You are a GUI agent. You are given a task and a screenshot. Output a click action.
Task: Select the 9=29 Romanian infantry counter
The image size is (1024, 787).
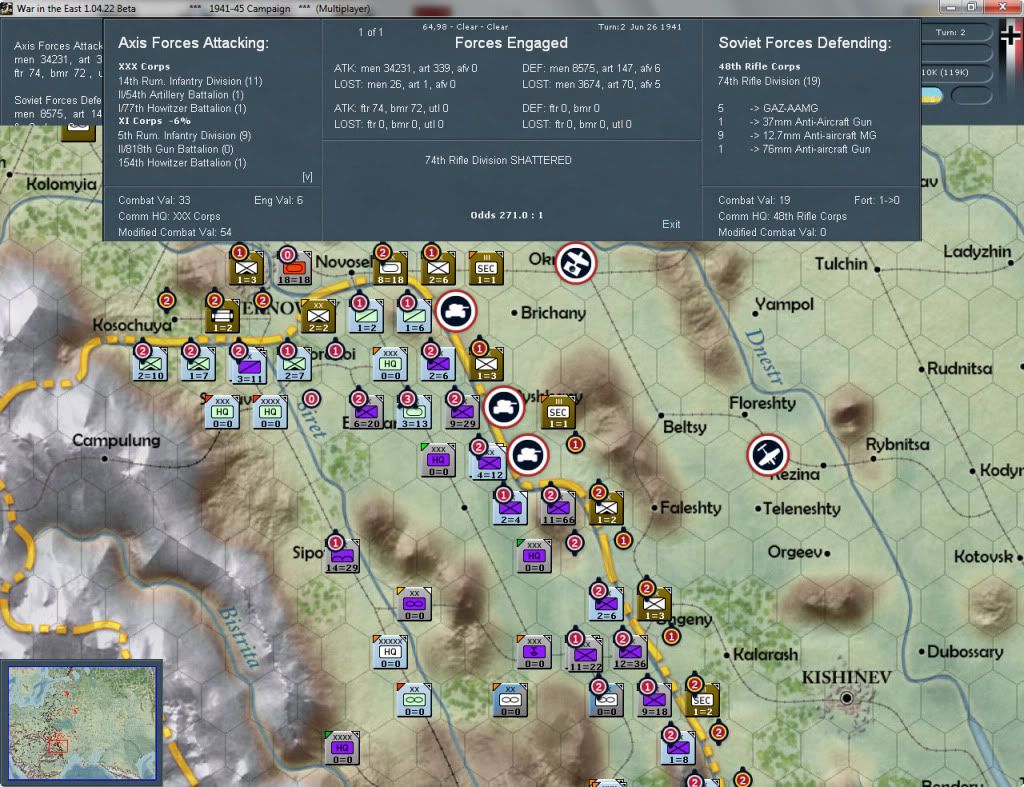462,413
